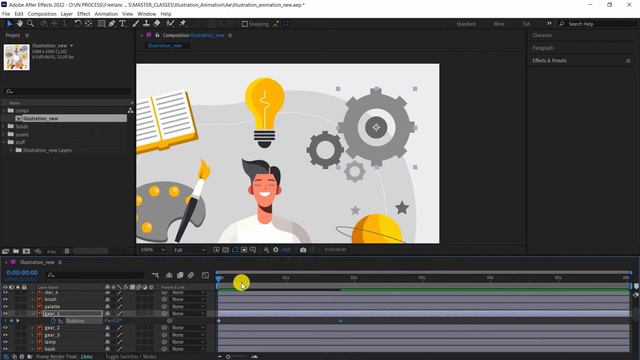Click the timeline current time 0:00:00:00
This screenshot has width=640, height=360.
point(22,273)
